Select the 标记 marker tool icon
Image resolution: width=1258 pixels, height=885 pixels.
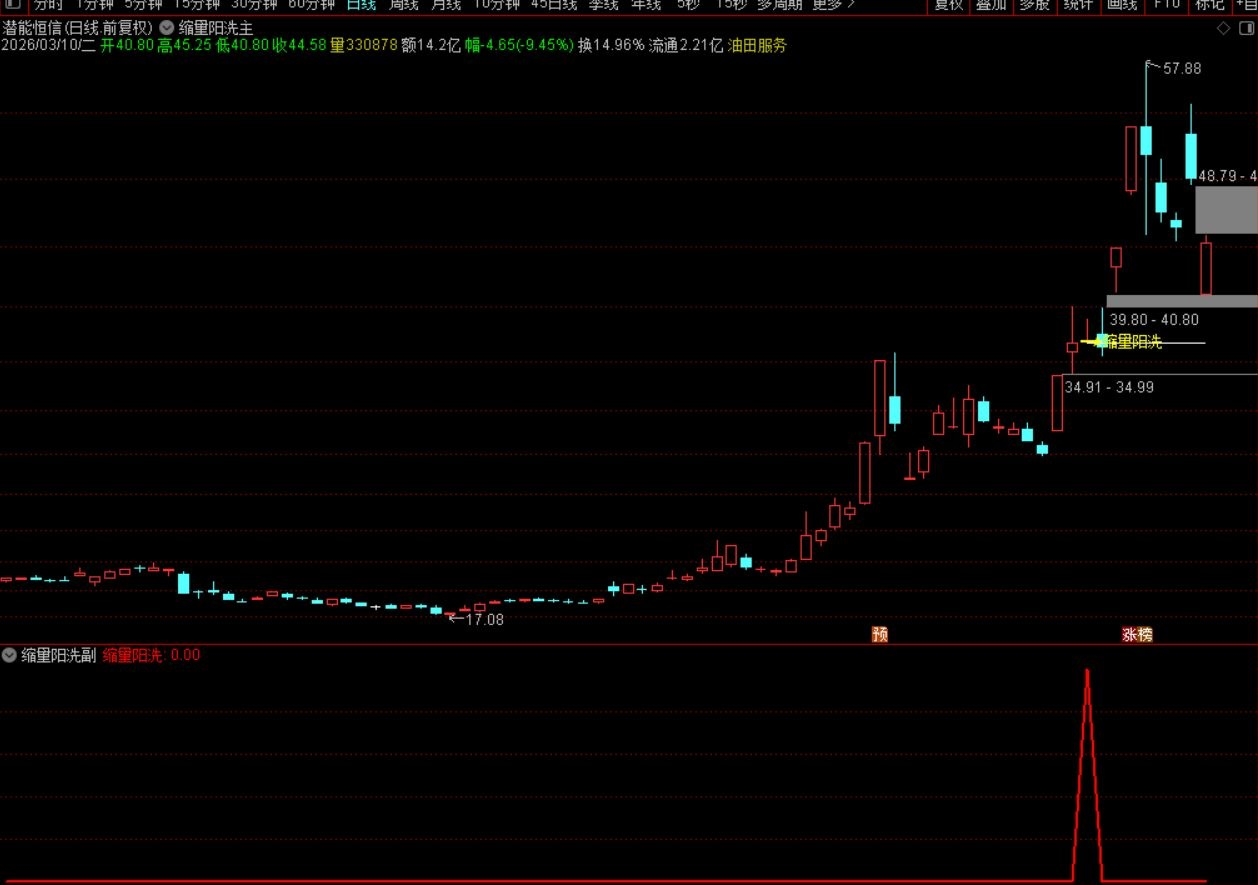(x=1209, y=5)
